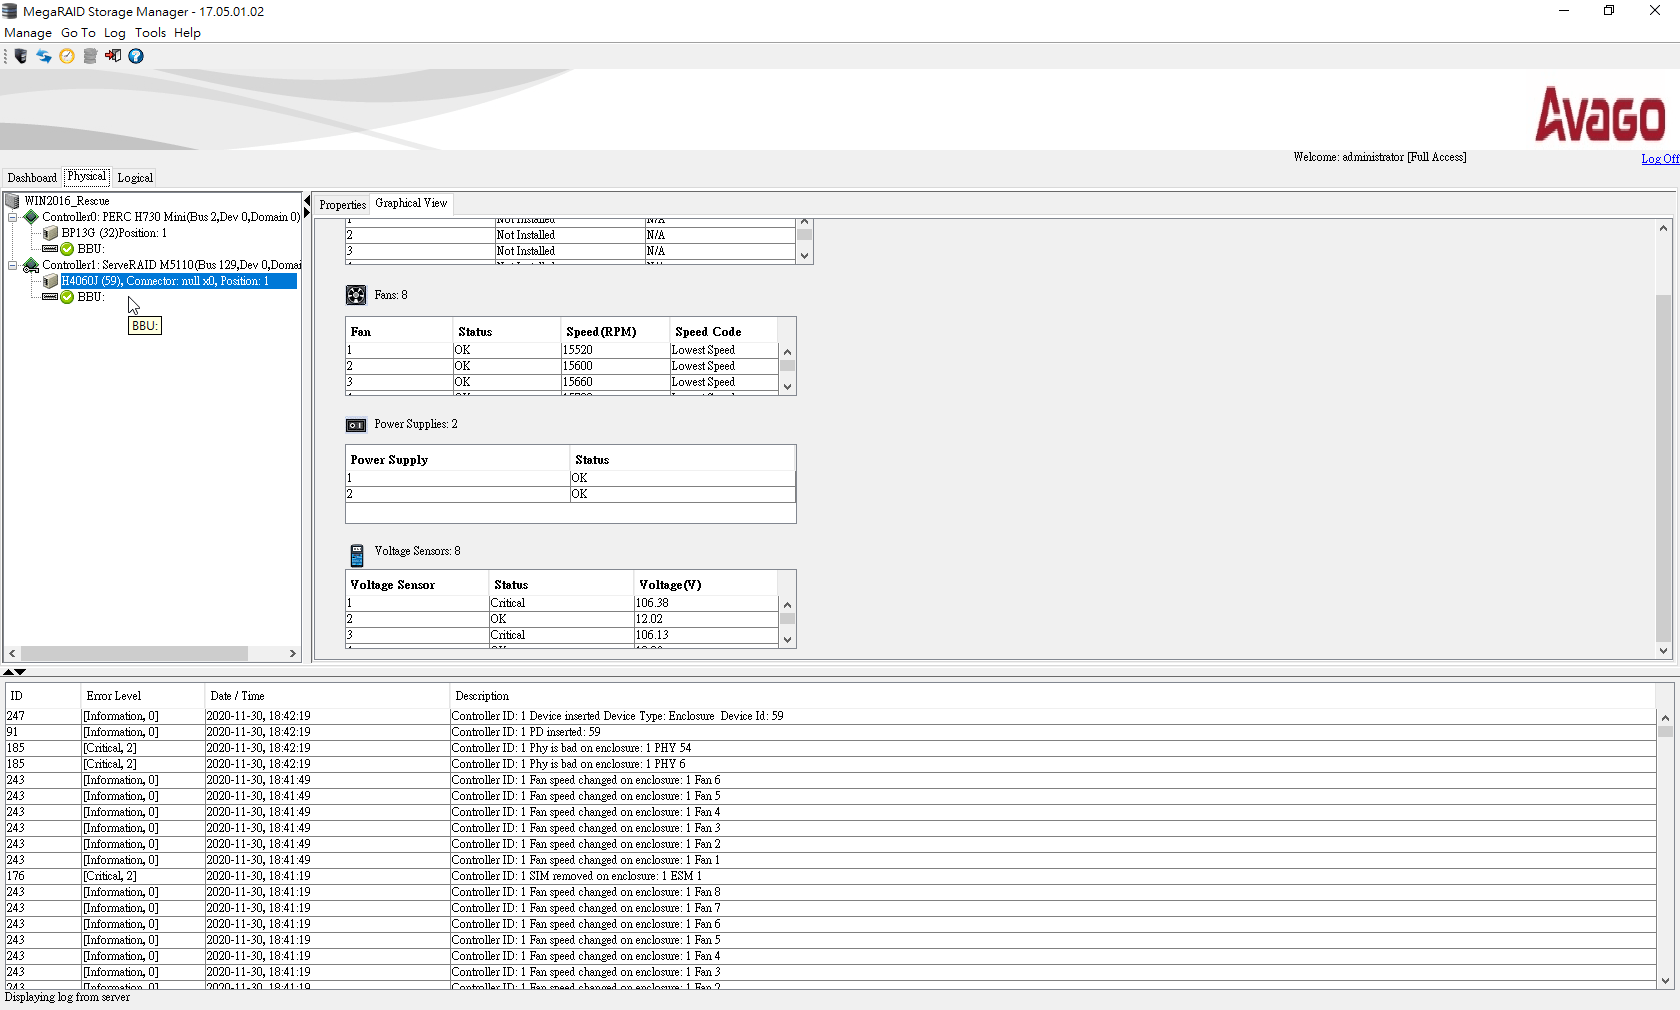Image resolution: width=1680 pixels, height=1010 pixels.
Task: Select the Graphical View tab
Action: pyautogui.click(x=411, y=204)
